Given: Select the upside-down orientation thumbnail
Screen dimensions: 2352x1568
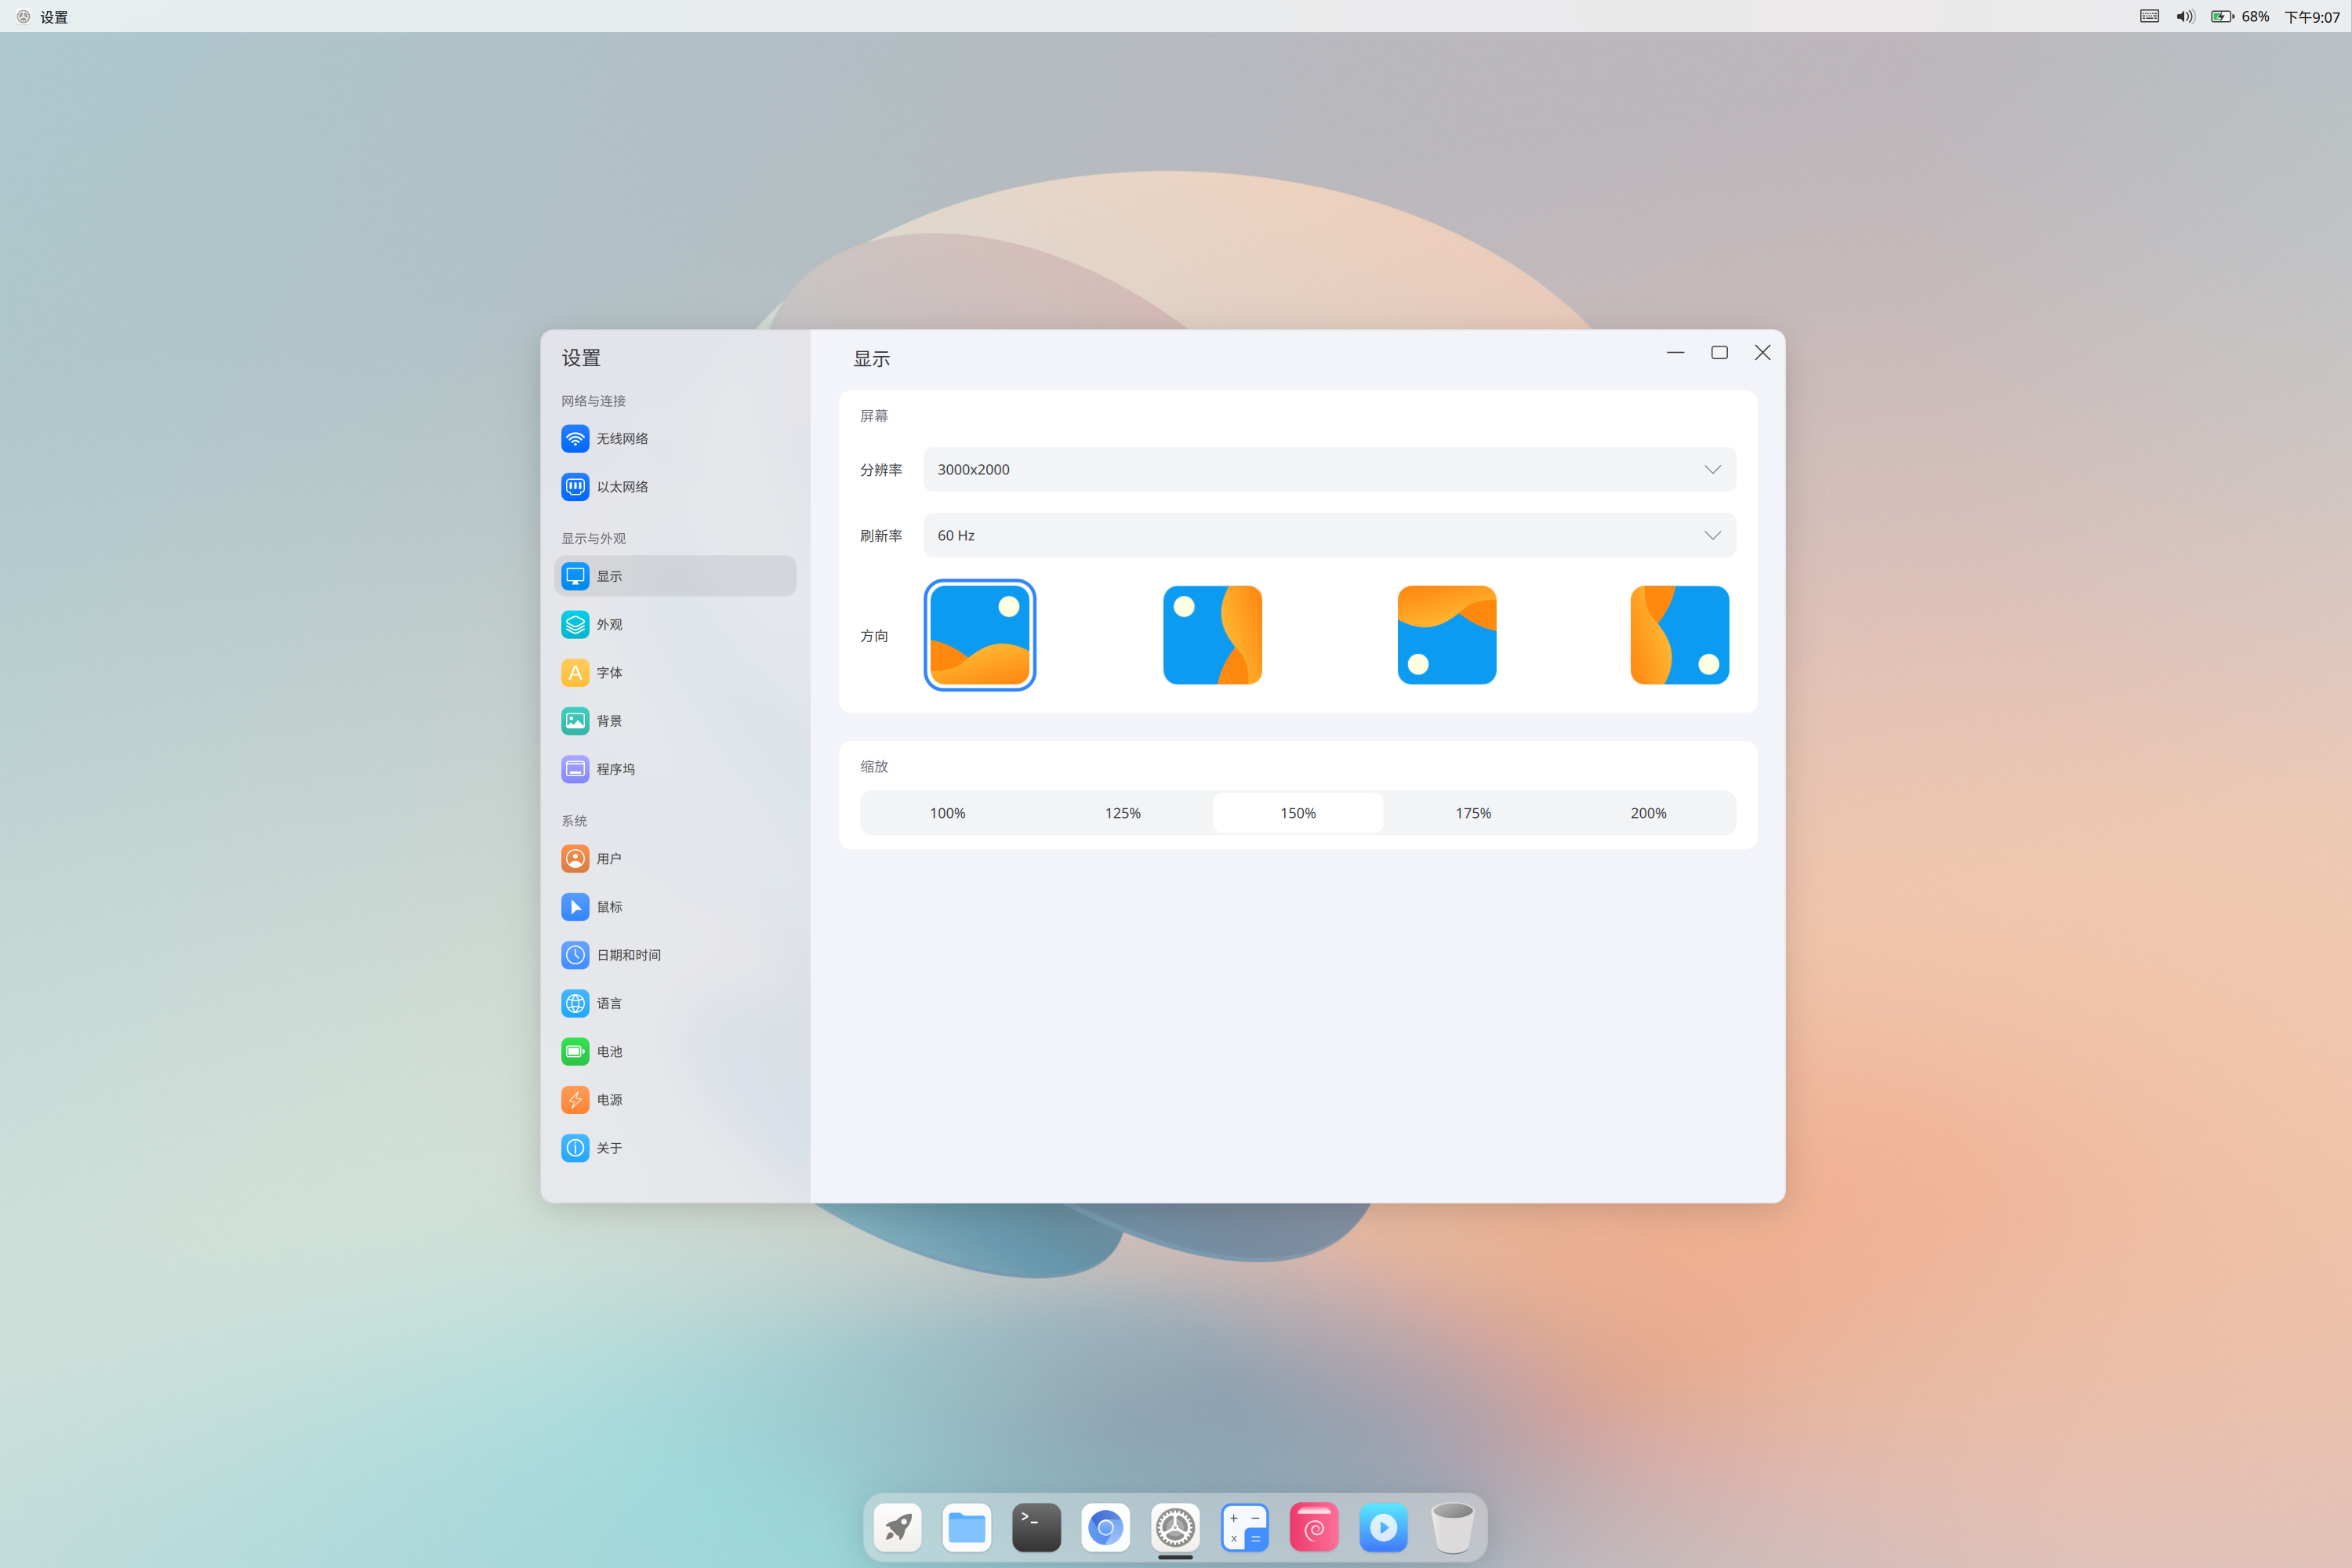Looking at the screenshot, I should [x=1446, y=635].
